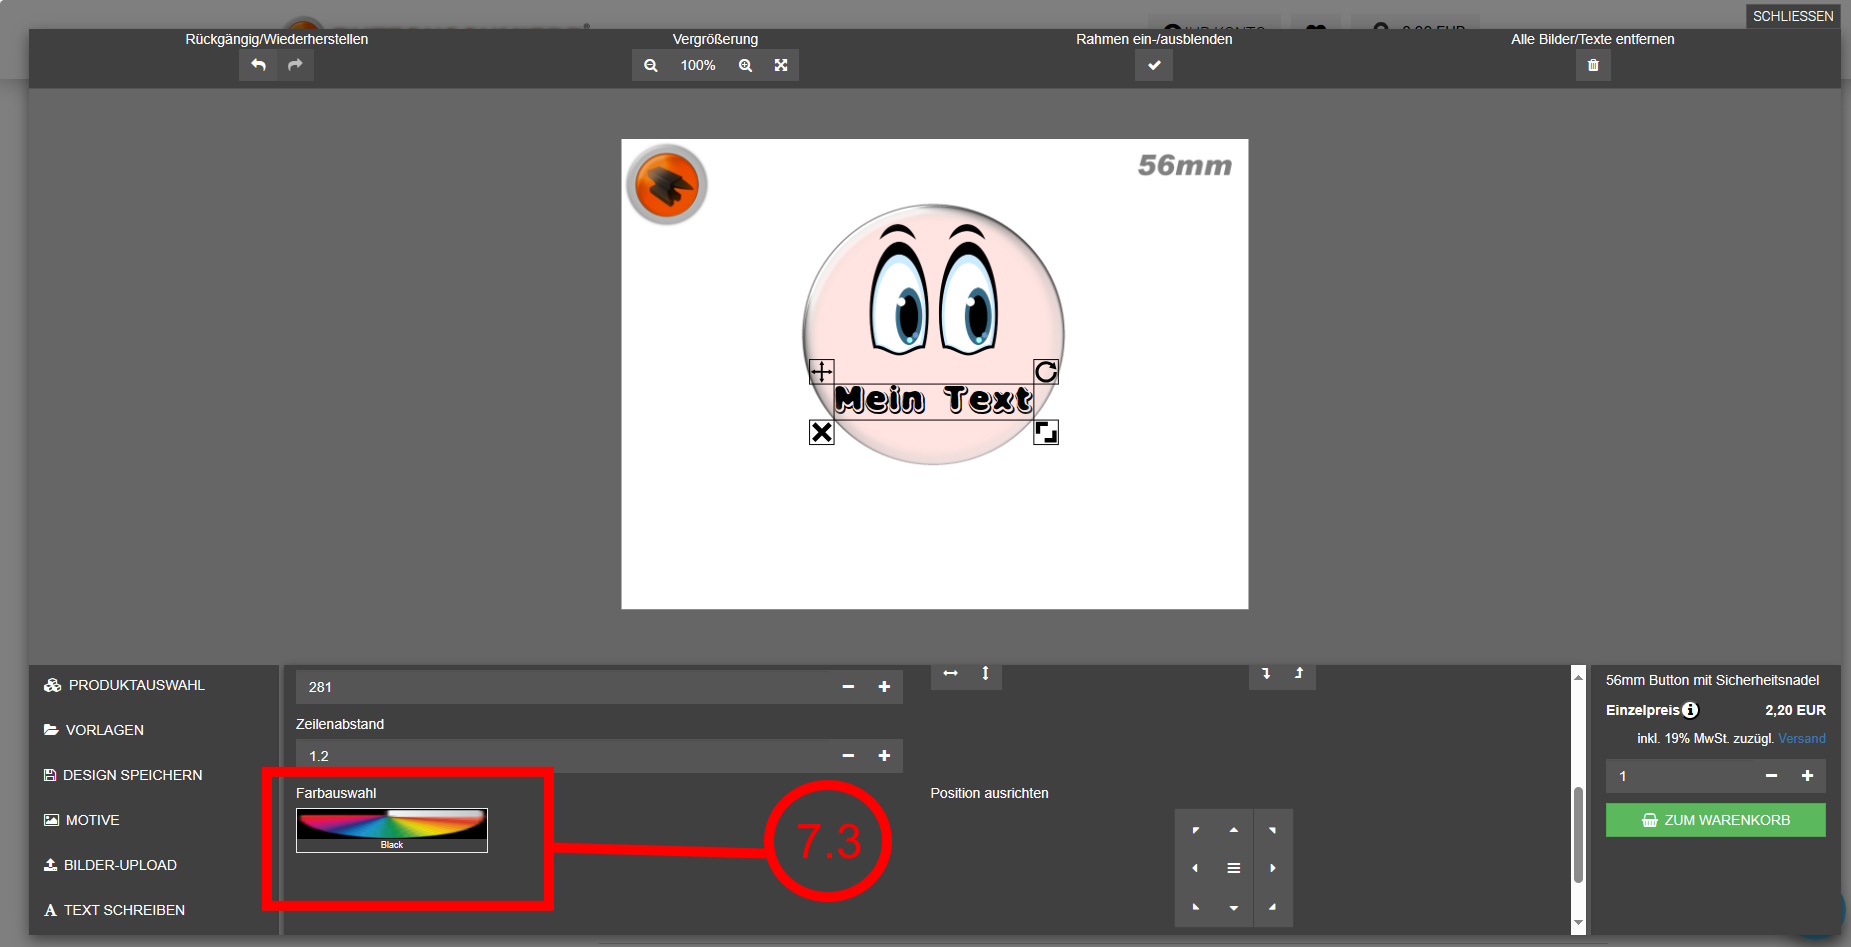Toggle frame visibility with the checkmark button
This screenshot has width=1851, height=947.
click(x=1154, y=65)
